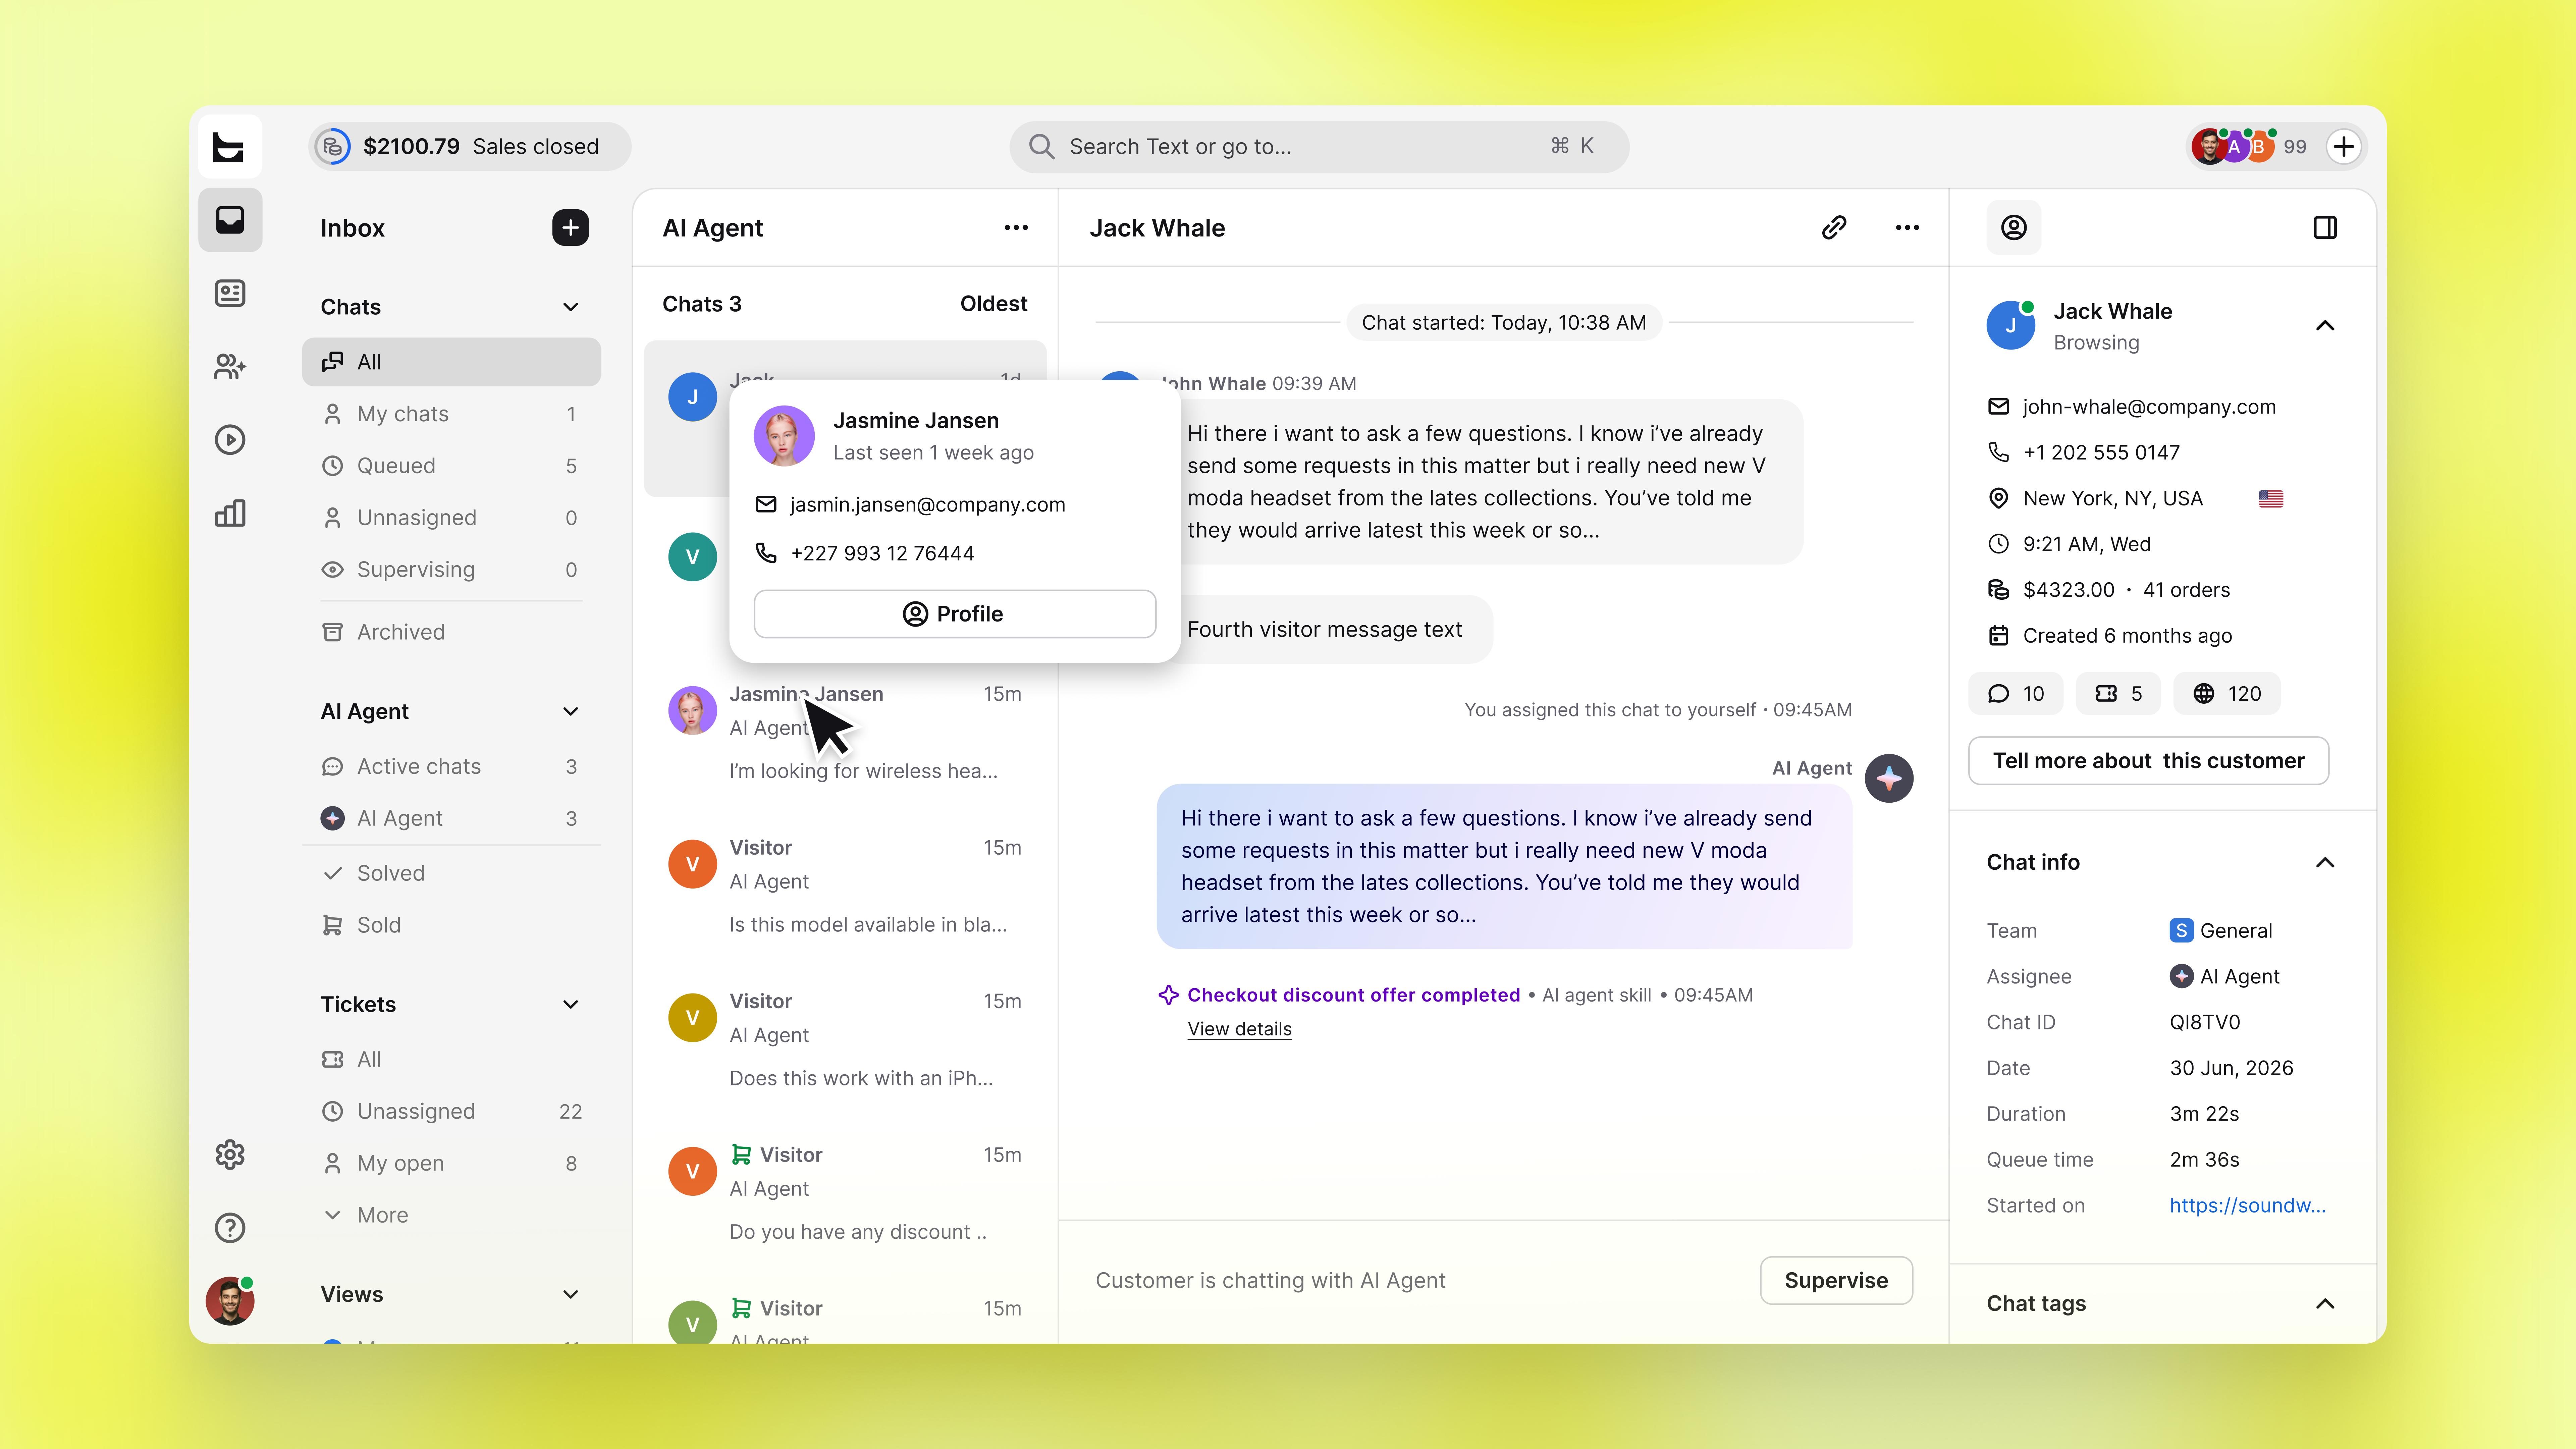
Task: Click the Supervise button
Action: [1836, 1281]
